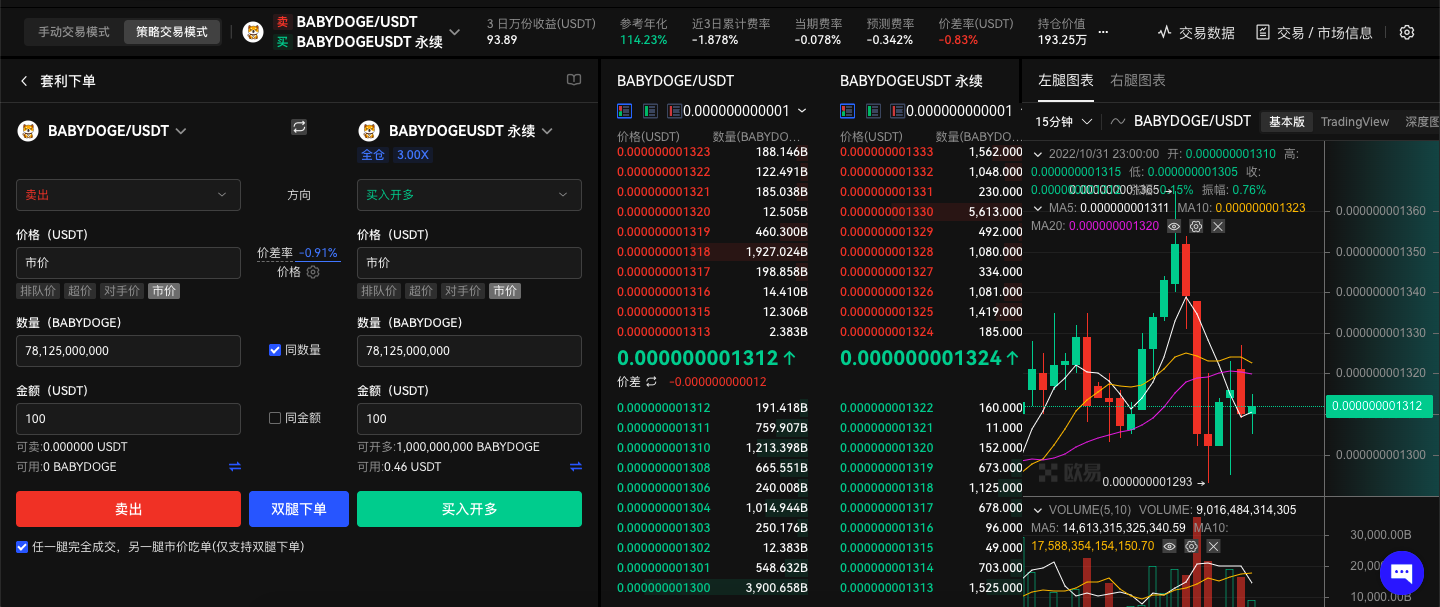
Task: Click the red 卖出 button
Action: pos(128,509)
